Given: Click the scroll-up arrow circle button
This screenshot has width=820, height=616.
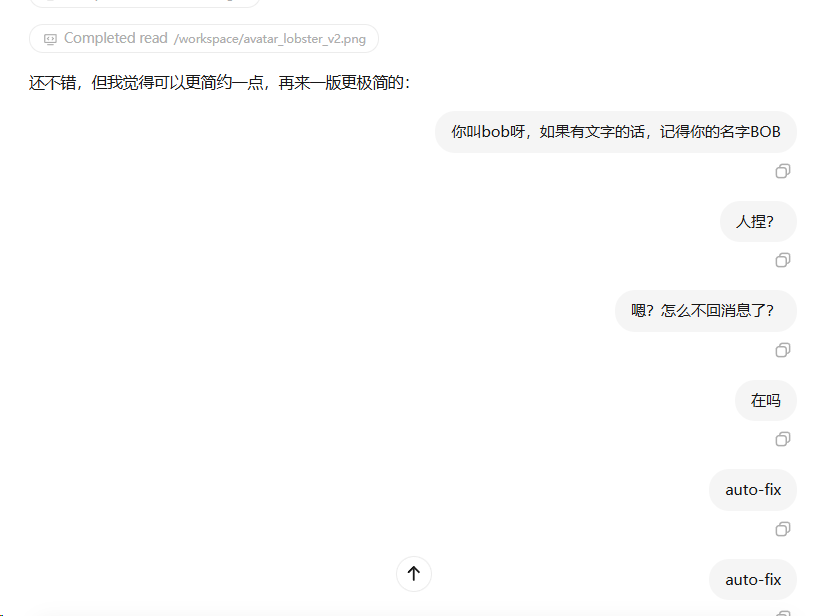Looking at the screenshot, I should click(x=414, y=574).
